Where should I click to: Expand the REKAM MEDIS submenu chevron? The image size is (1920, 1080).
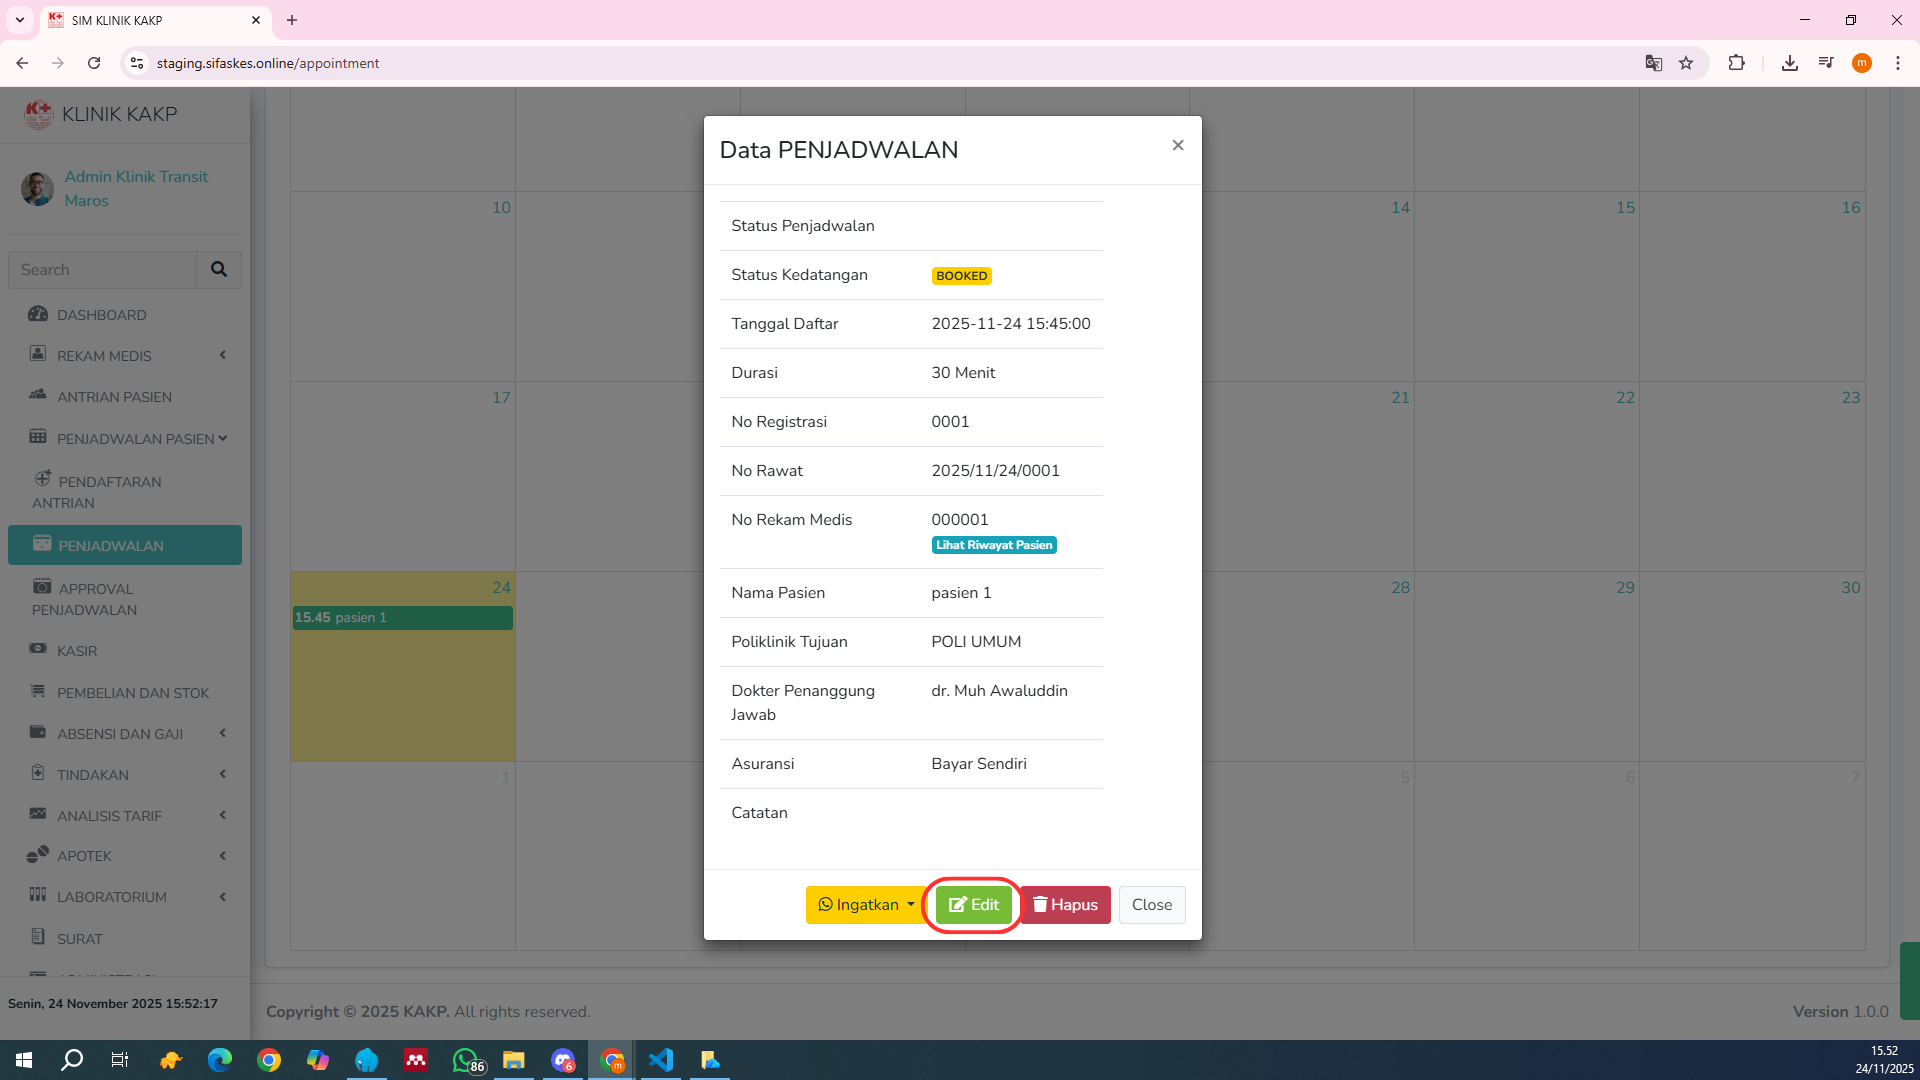(x=223, y=355)
